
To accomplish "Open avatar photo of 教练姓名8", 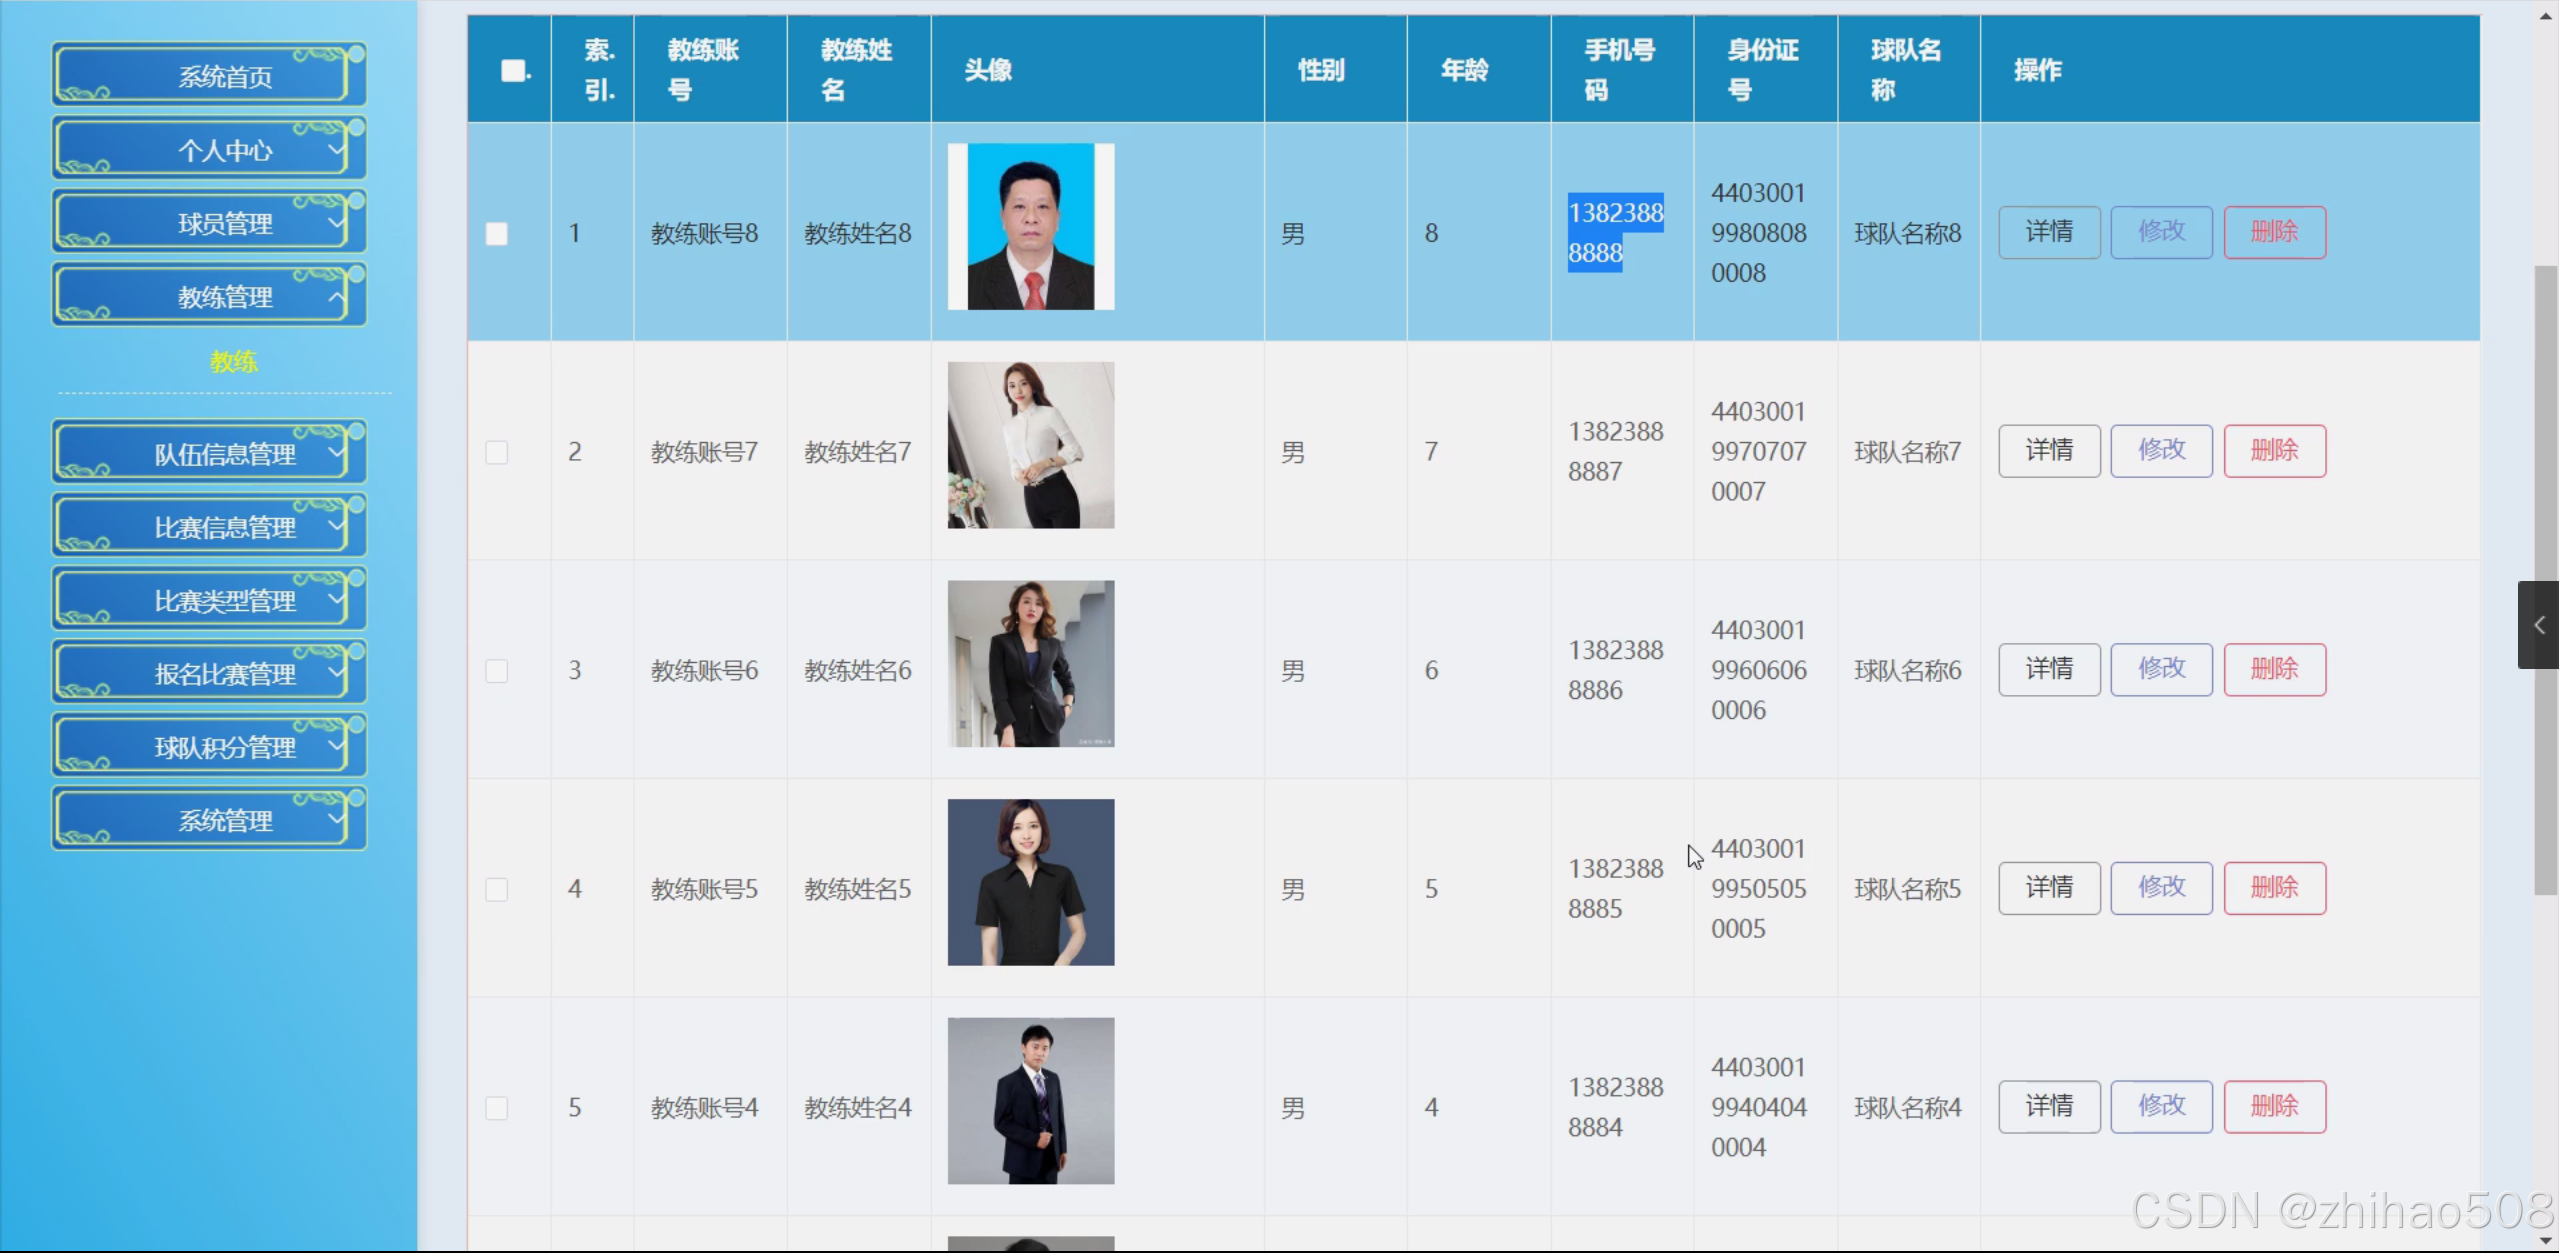I will (1030, 226).
